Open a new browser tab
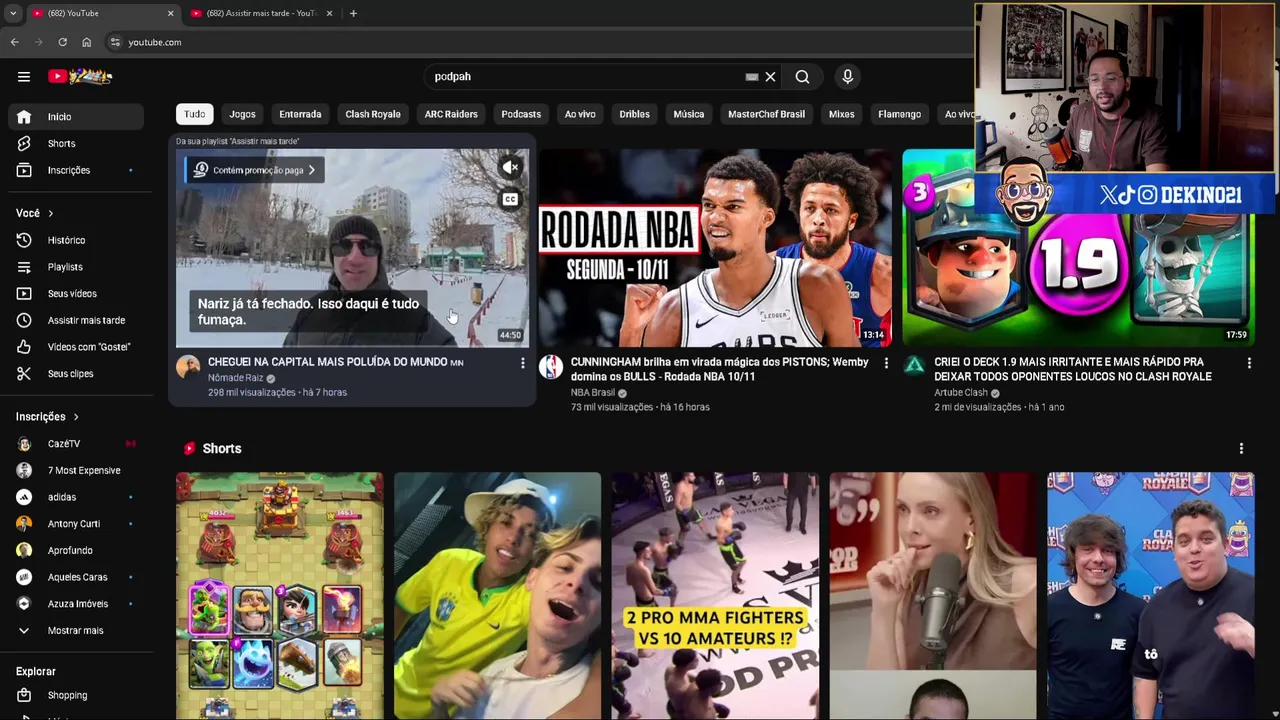 [353, 13]
